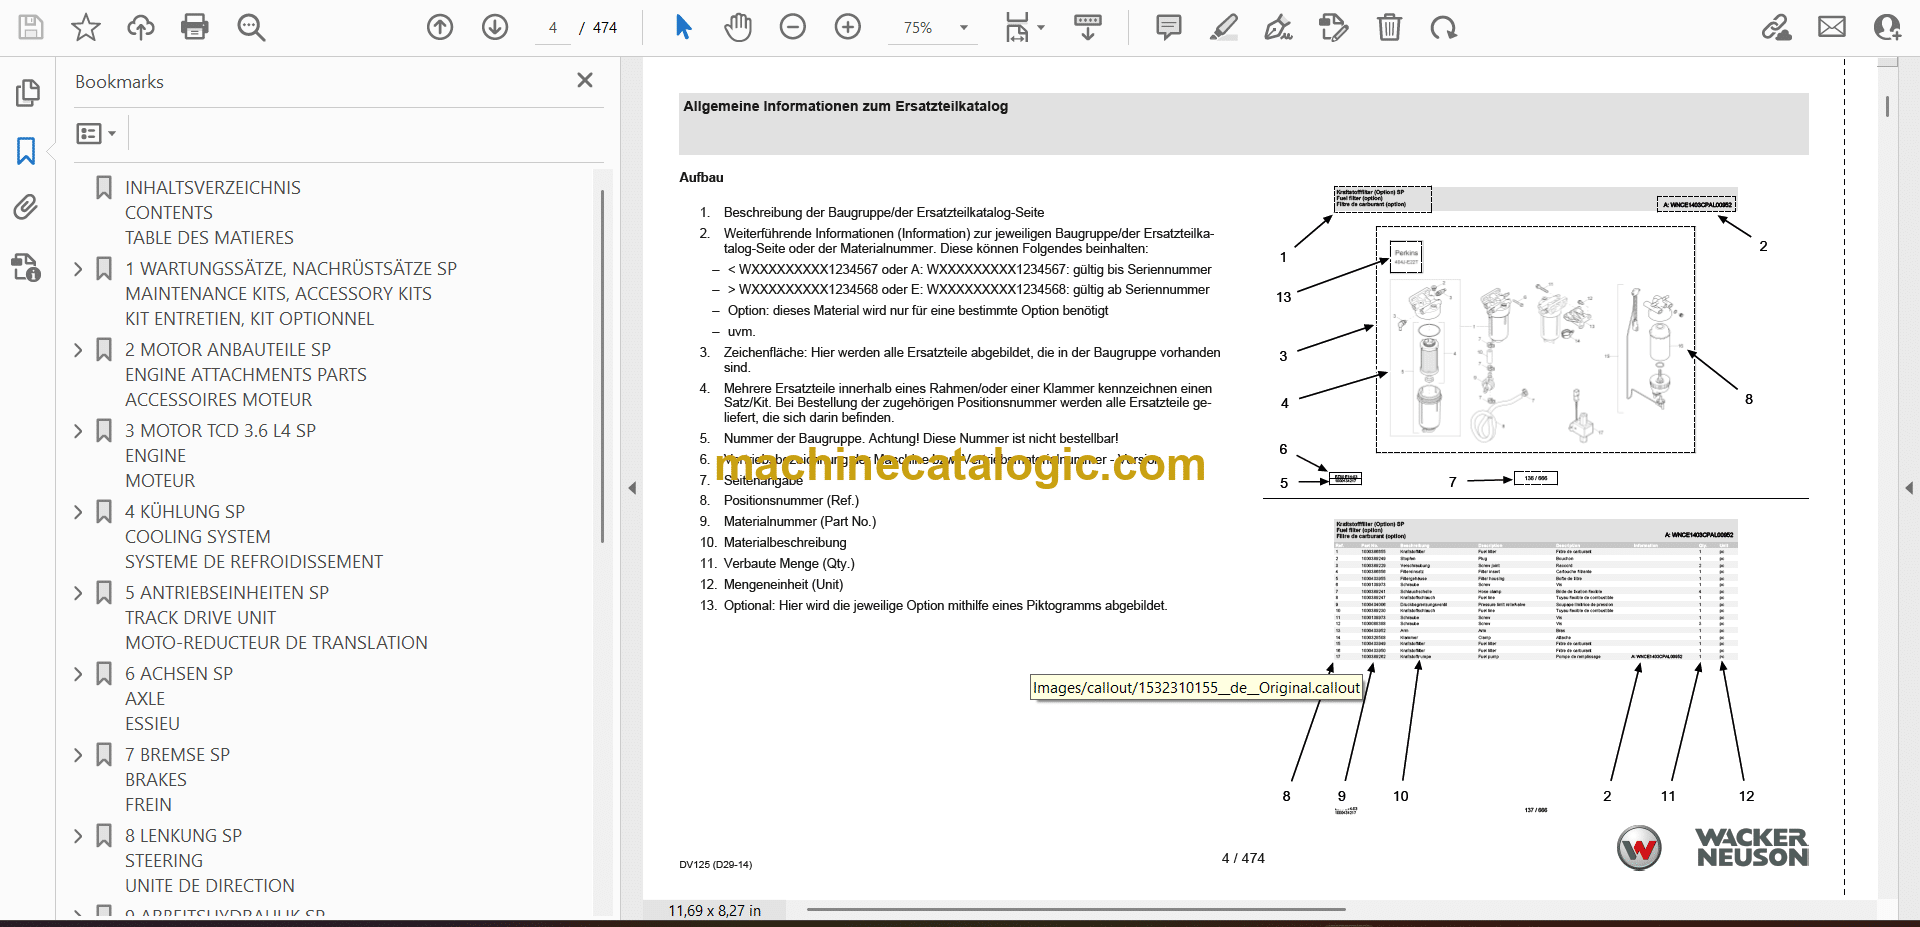Image resolution: width=1920 pixels, height=927 pixels.
Task: Select the Hand pan tool
Action: [738, 27]
